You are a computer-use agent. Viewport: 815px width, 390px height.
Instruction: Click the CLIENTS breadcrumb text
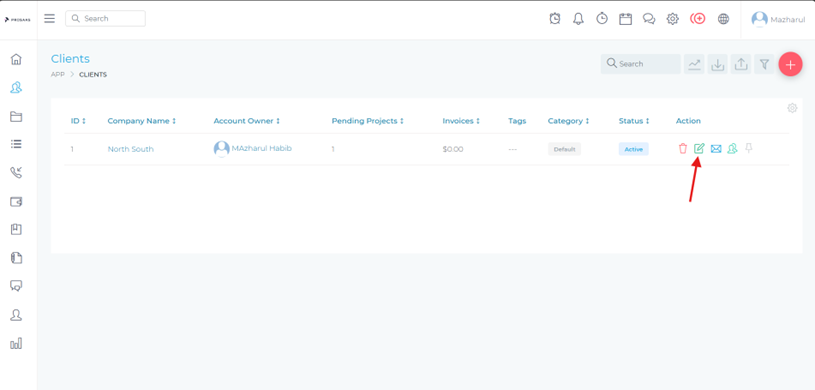click(x=93, y=74)
